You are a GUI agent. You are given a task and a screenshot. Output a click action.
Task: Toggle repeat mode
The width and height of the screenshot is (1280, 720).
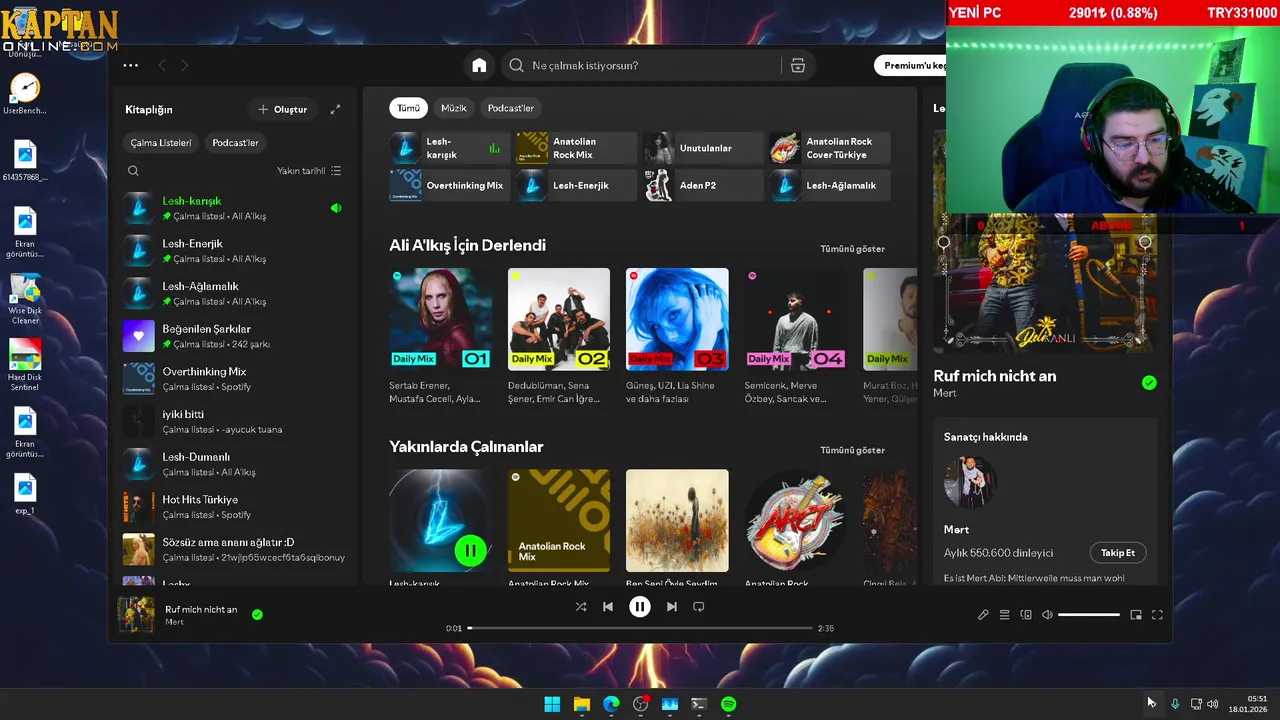pyautogui.click(x=699, y=606)
